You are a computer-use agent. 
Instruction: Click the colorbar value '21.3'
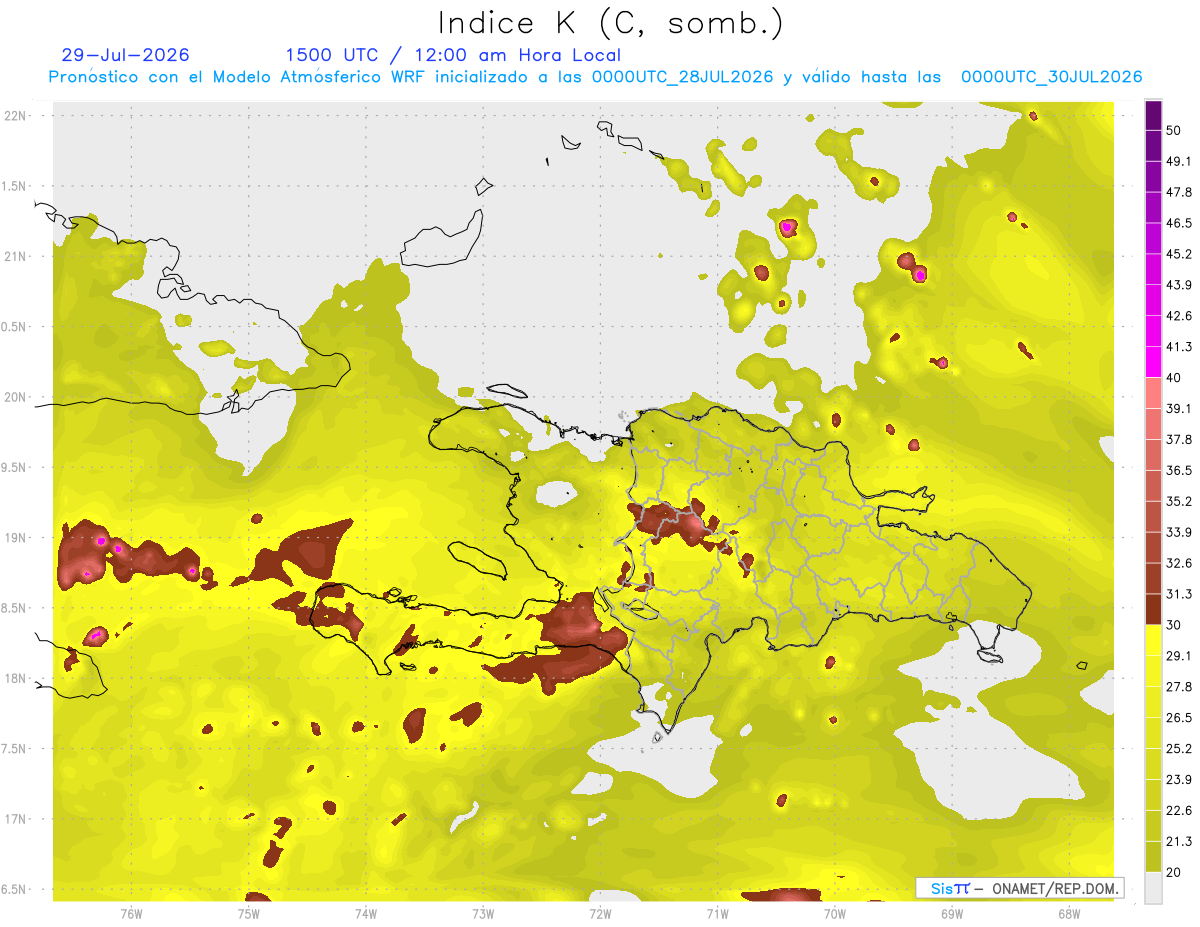[x=1178, y=842]
